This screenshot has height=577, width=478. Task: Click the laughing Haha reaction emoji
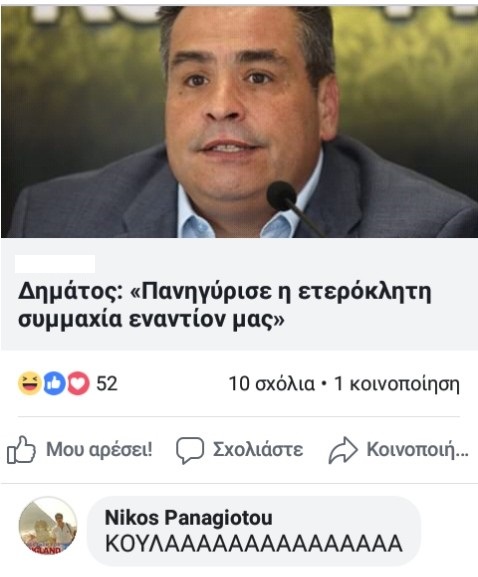pyautogui.click(x=29, y=383)
